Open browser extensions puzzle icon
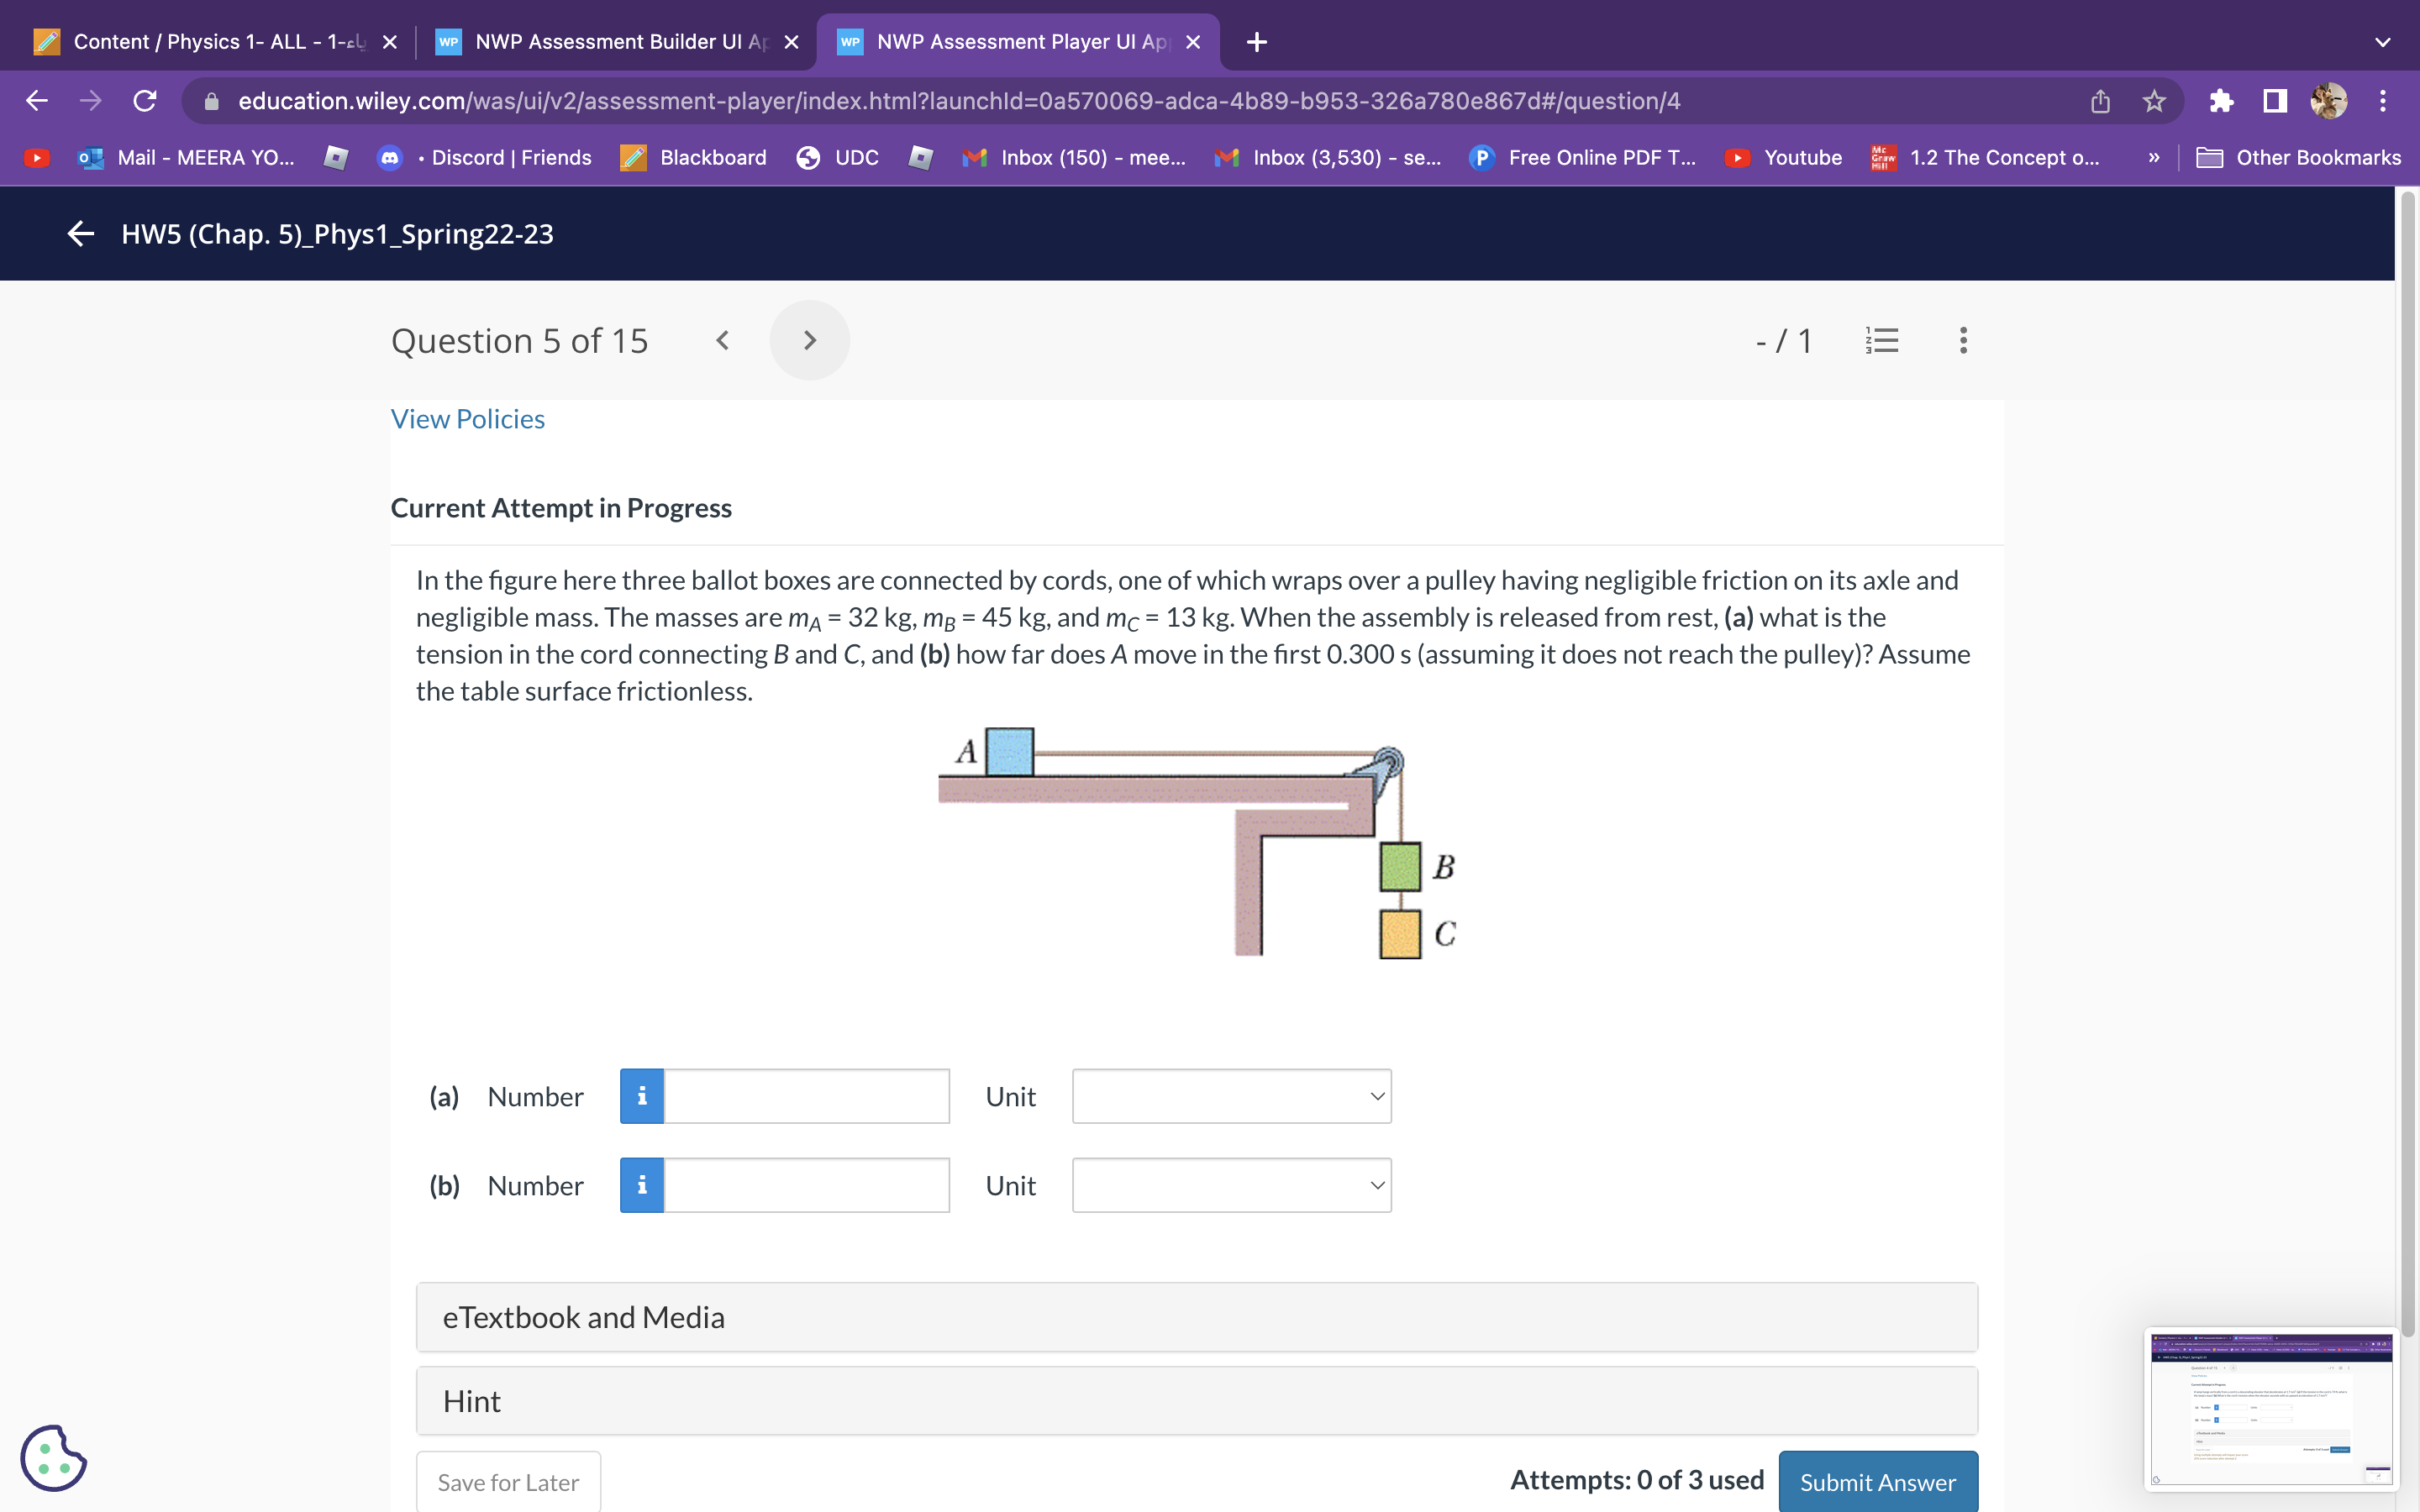2420x1512 pixels. coord(2221,101)
